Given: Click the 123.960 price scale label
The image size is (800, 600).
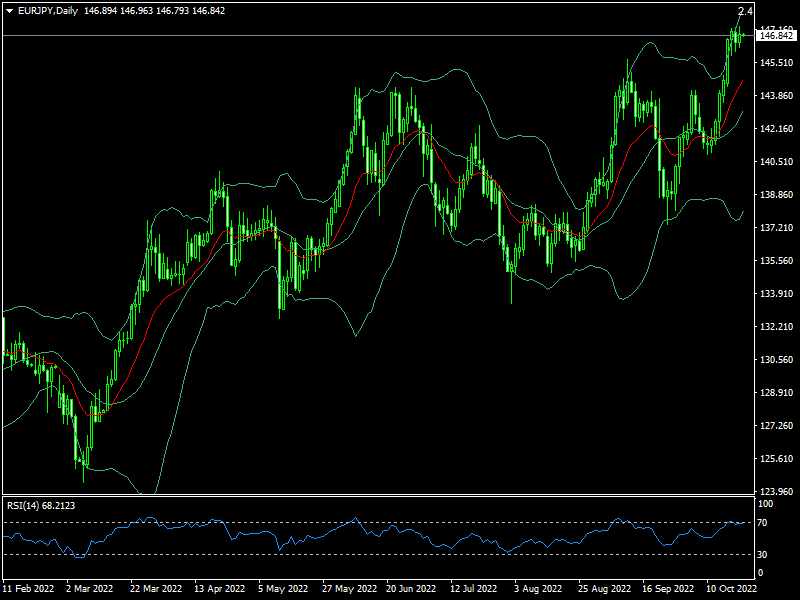Looking at the screenshot, I should [777, 491].
